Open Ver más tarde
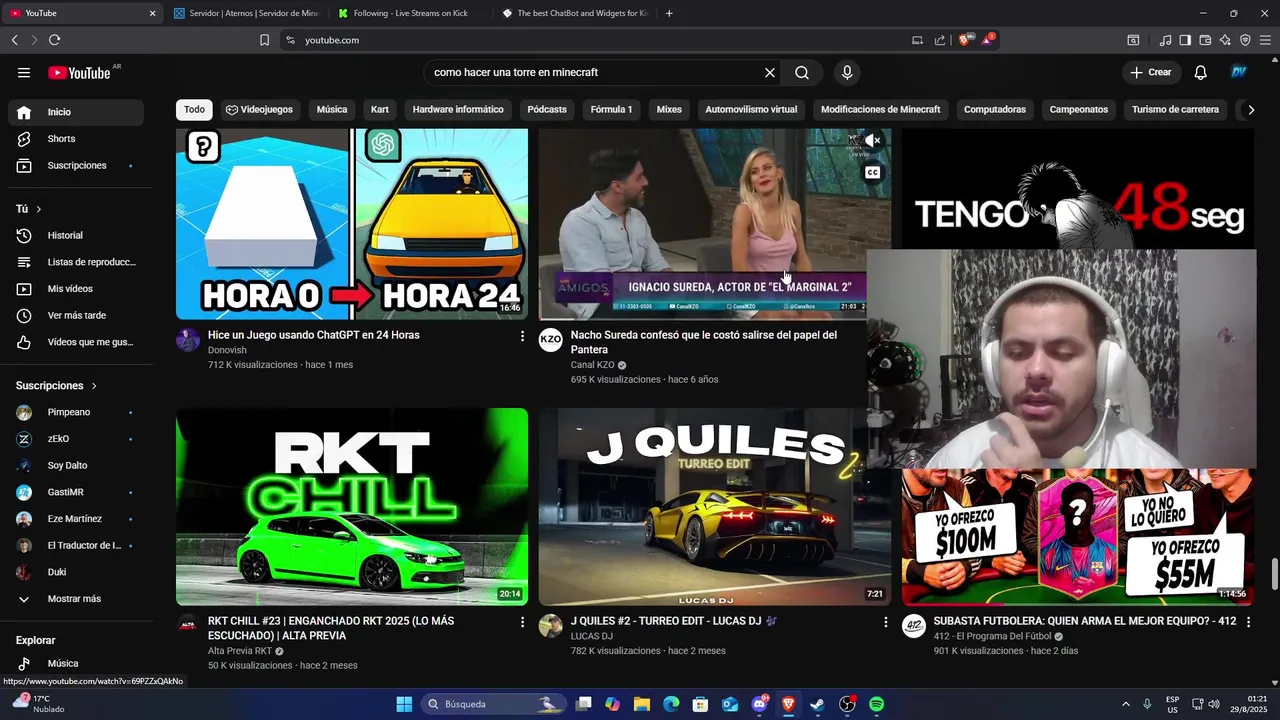 click(x=76, y=315)
